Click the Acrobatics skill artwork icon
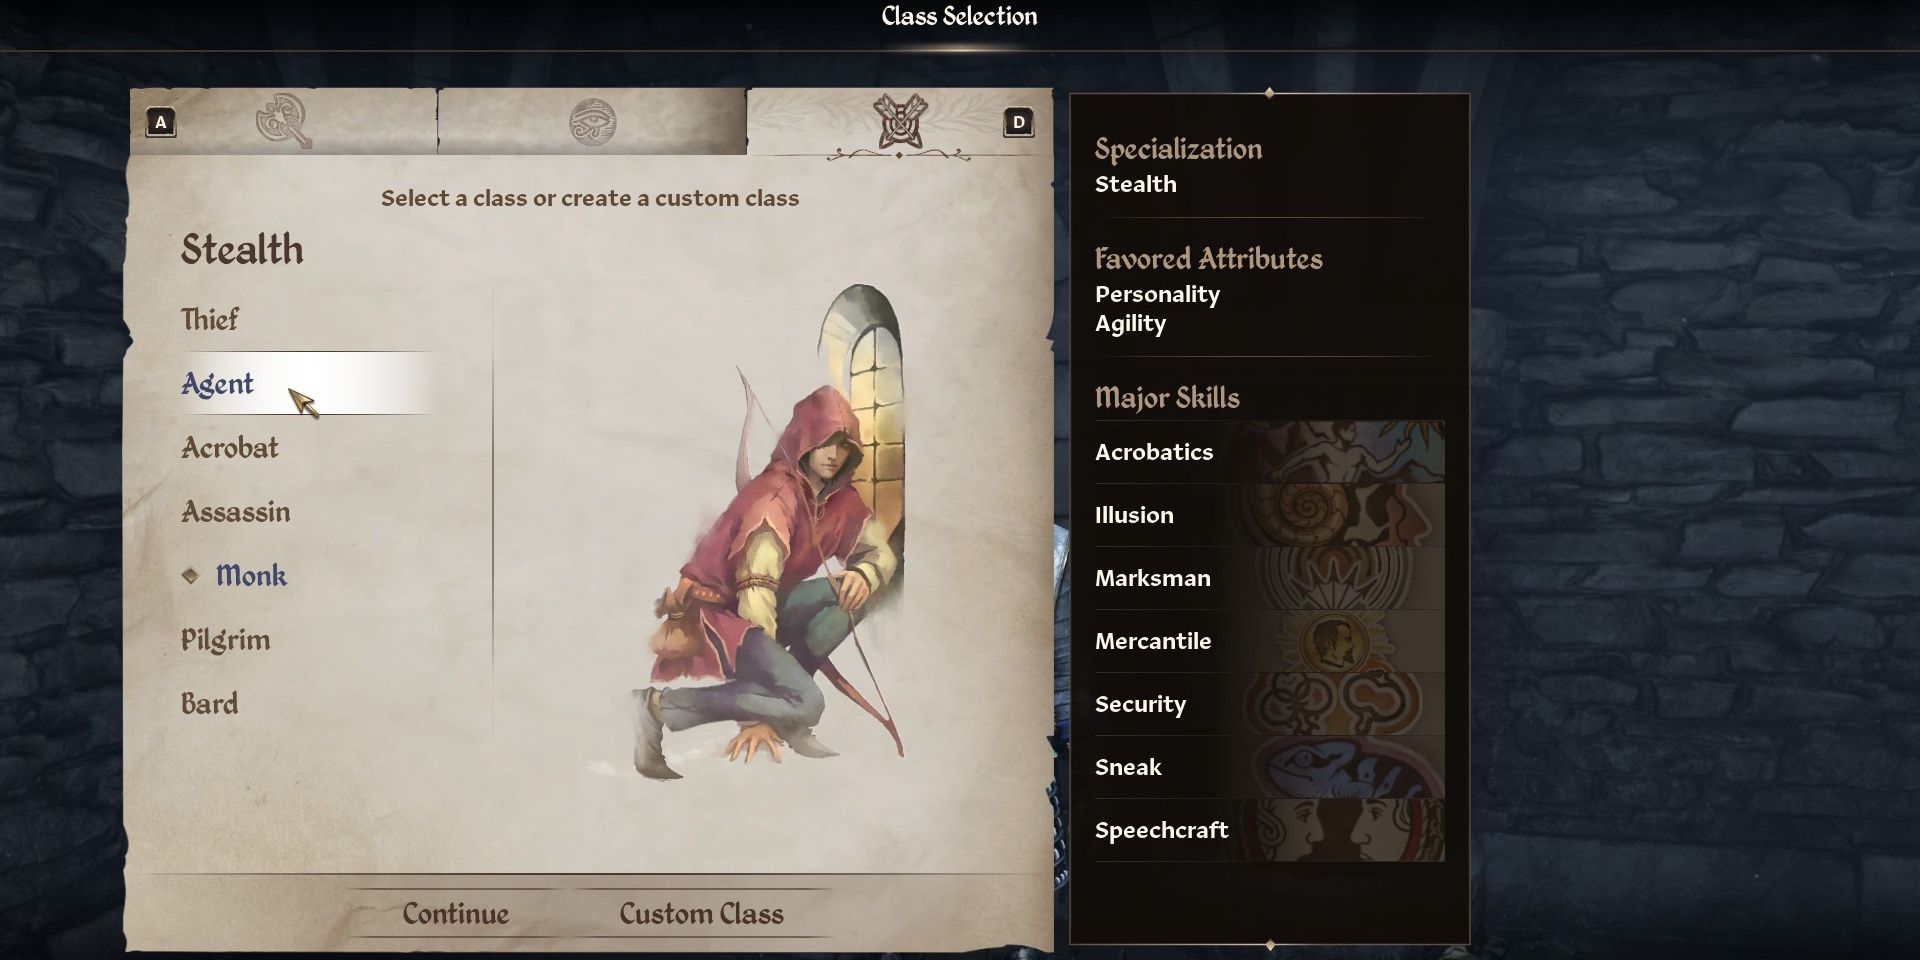This screenshot has width=1920, height=960. click(x=1350, y=452)
